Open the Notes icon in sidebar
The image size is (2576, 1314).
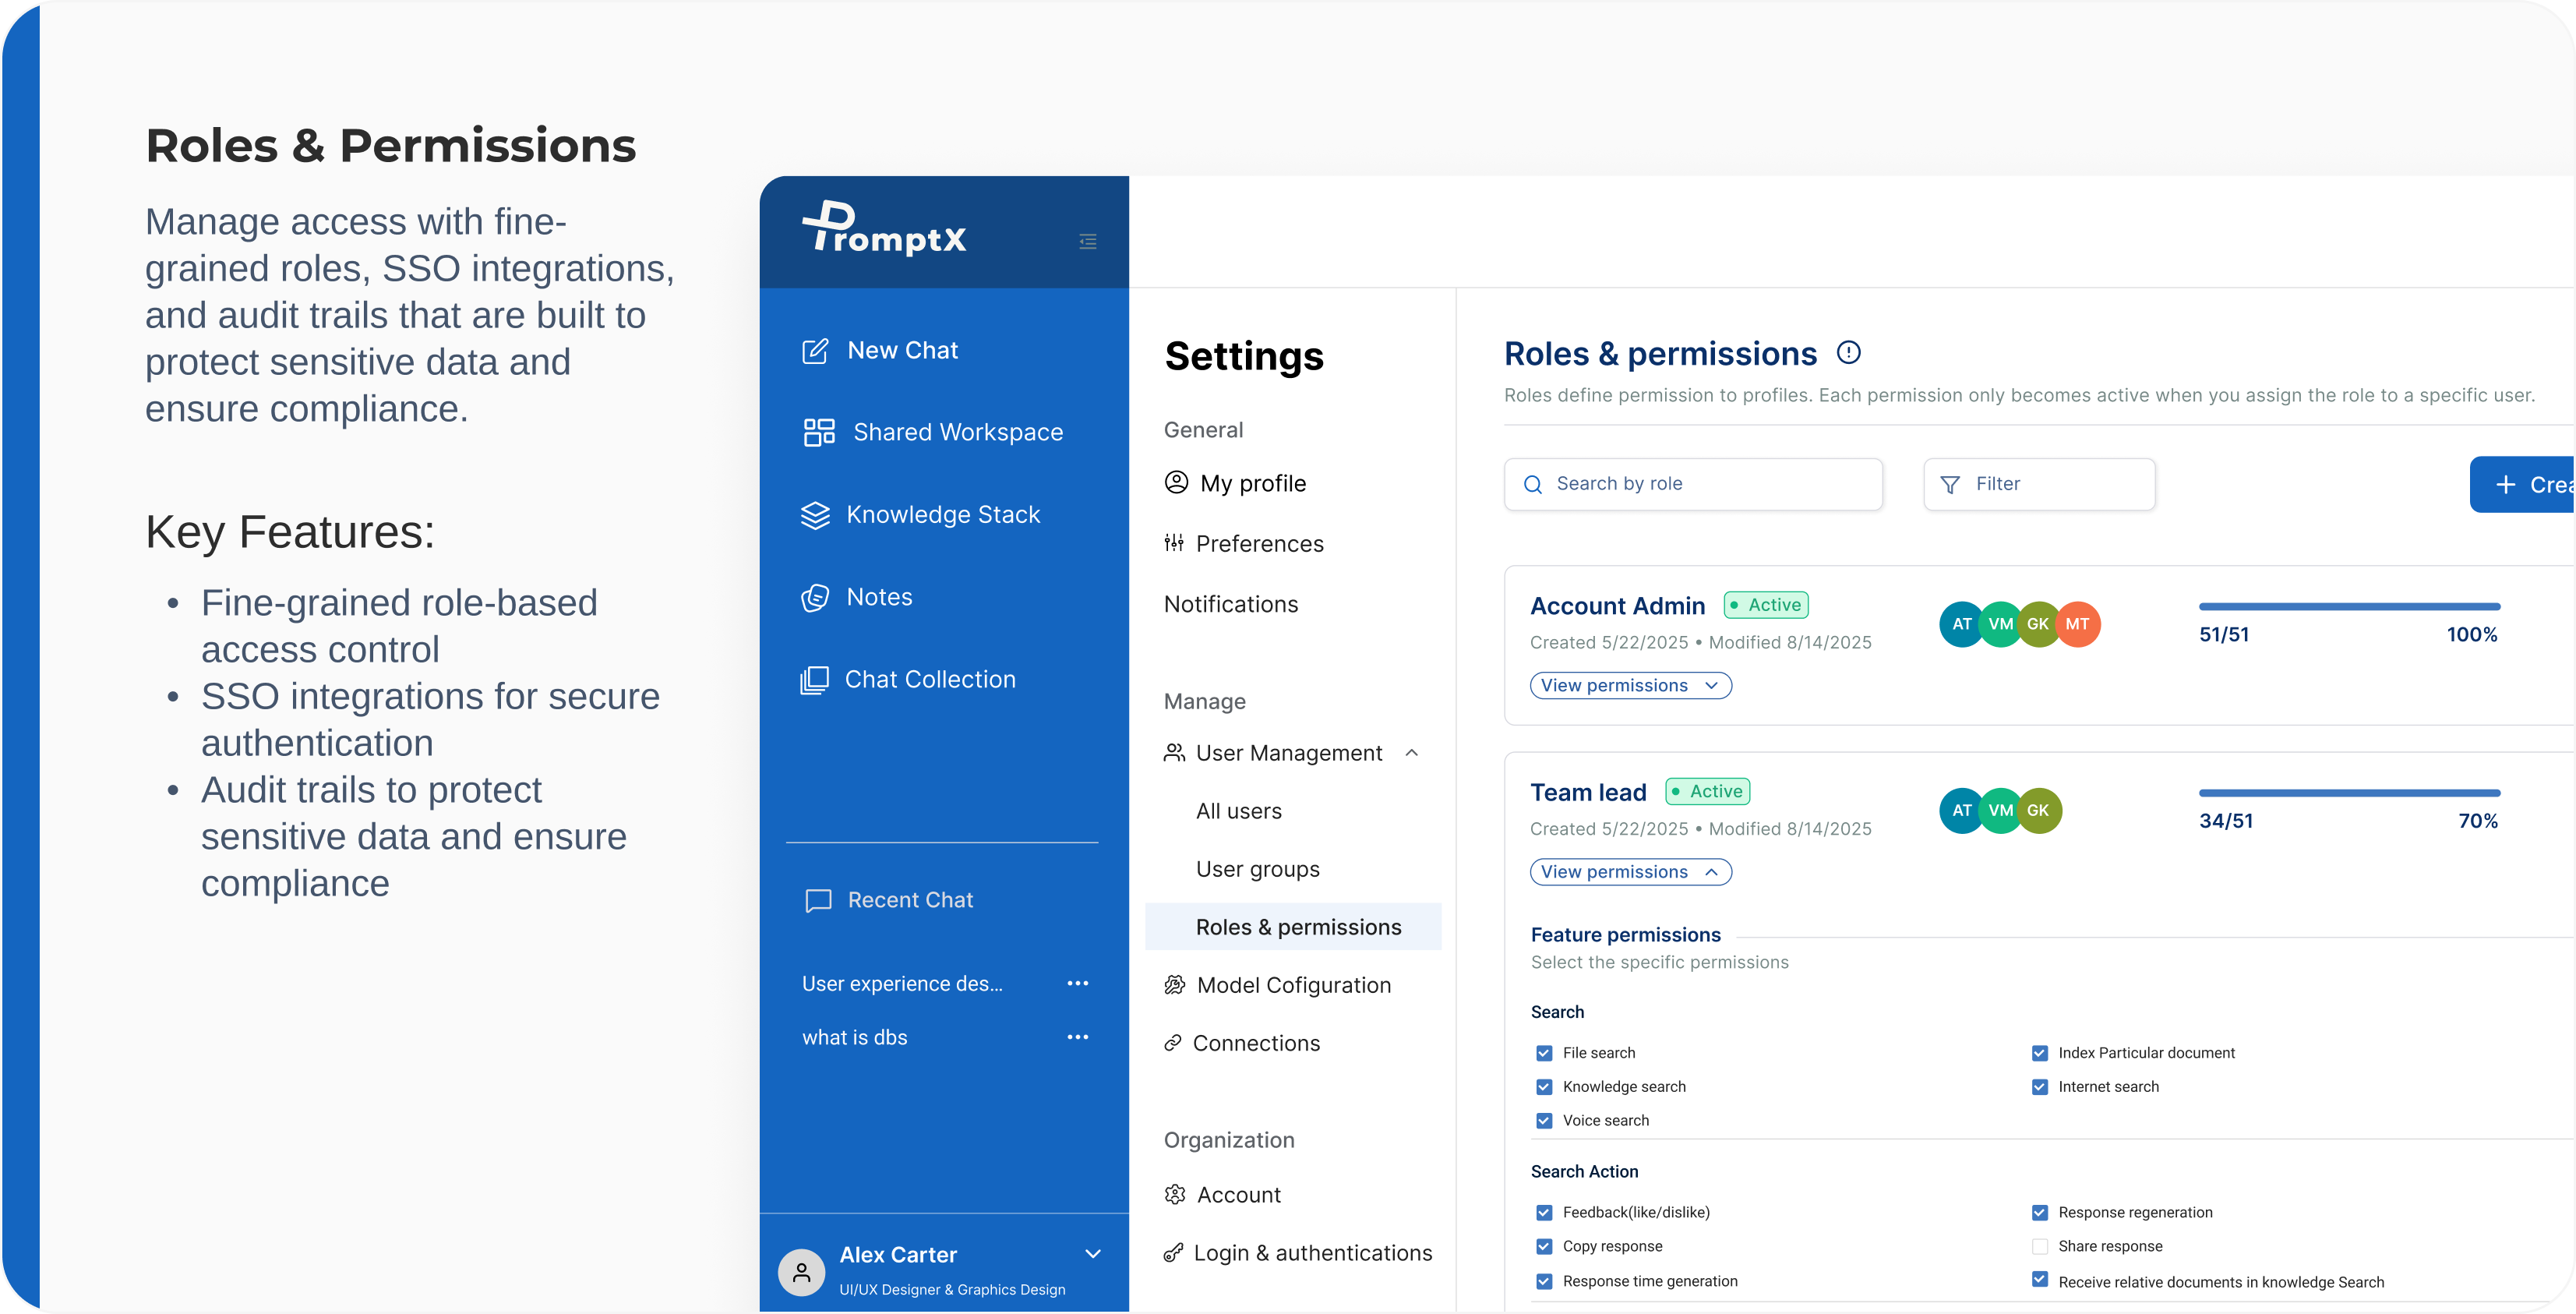(x=815, y=598)
